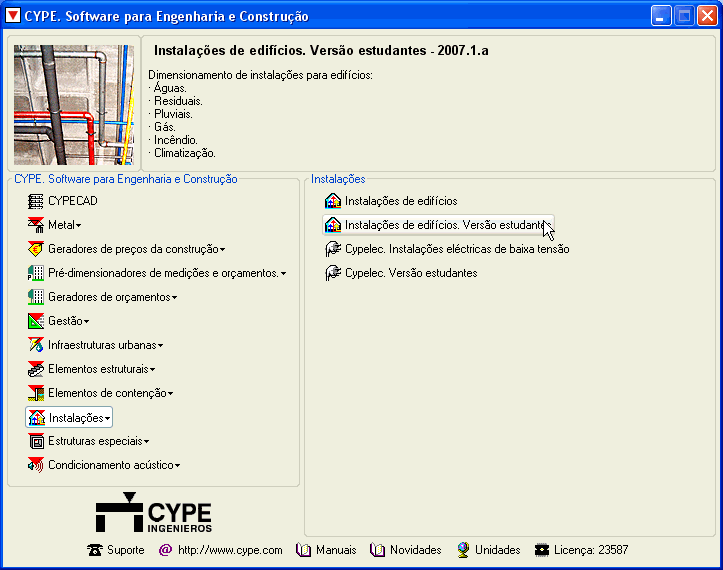Expand Geradores de preços da construção arrow
Screen dimensions: 723x570
click(x=222, y=249)
